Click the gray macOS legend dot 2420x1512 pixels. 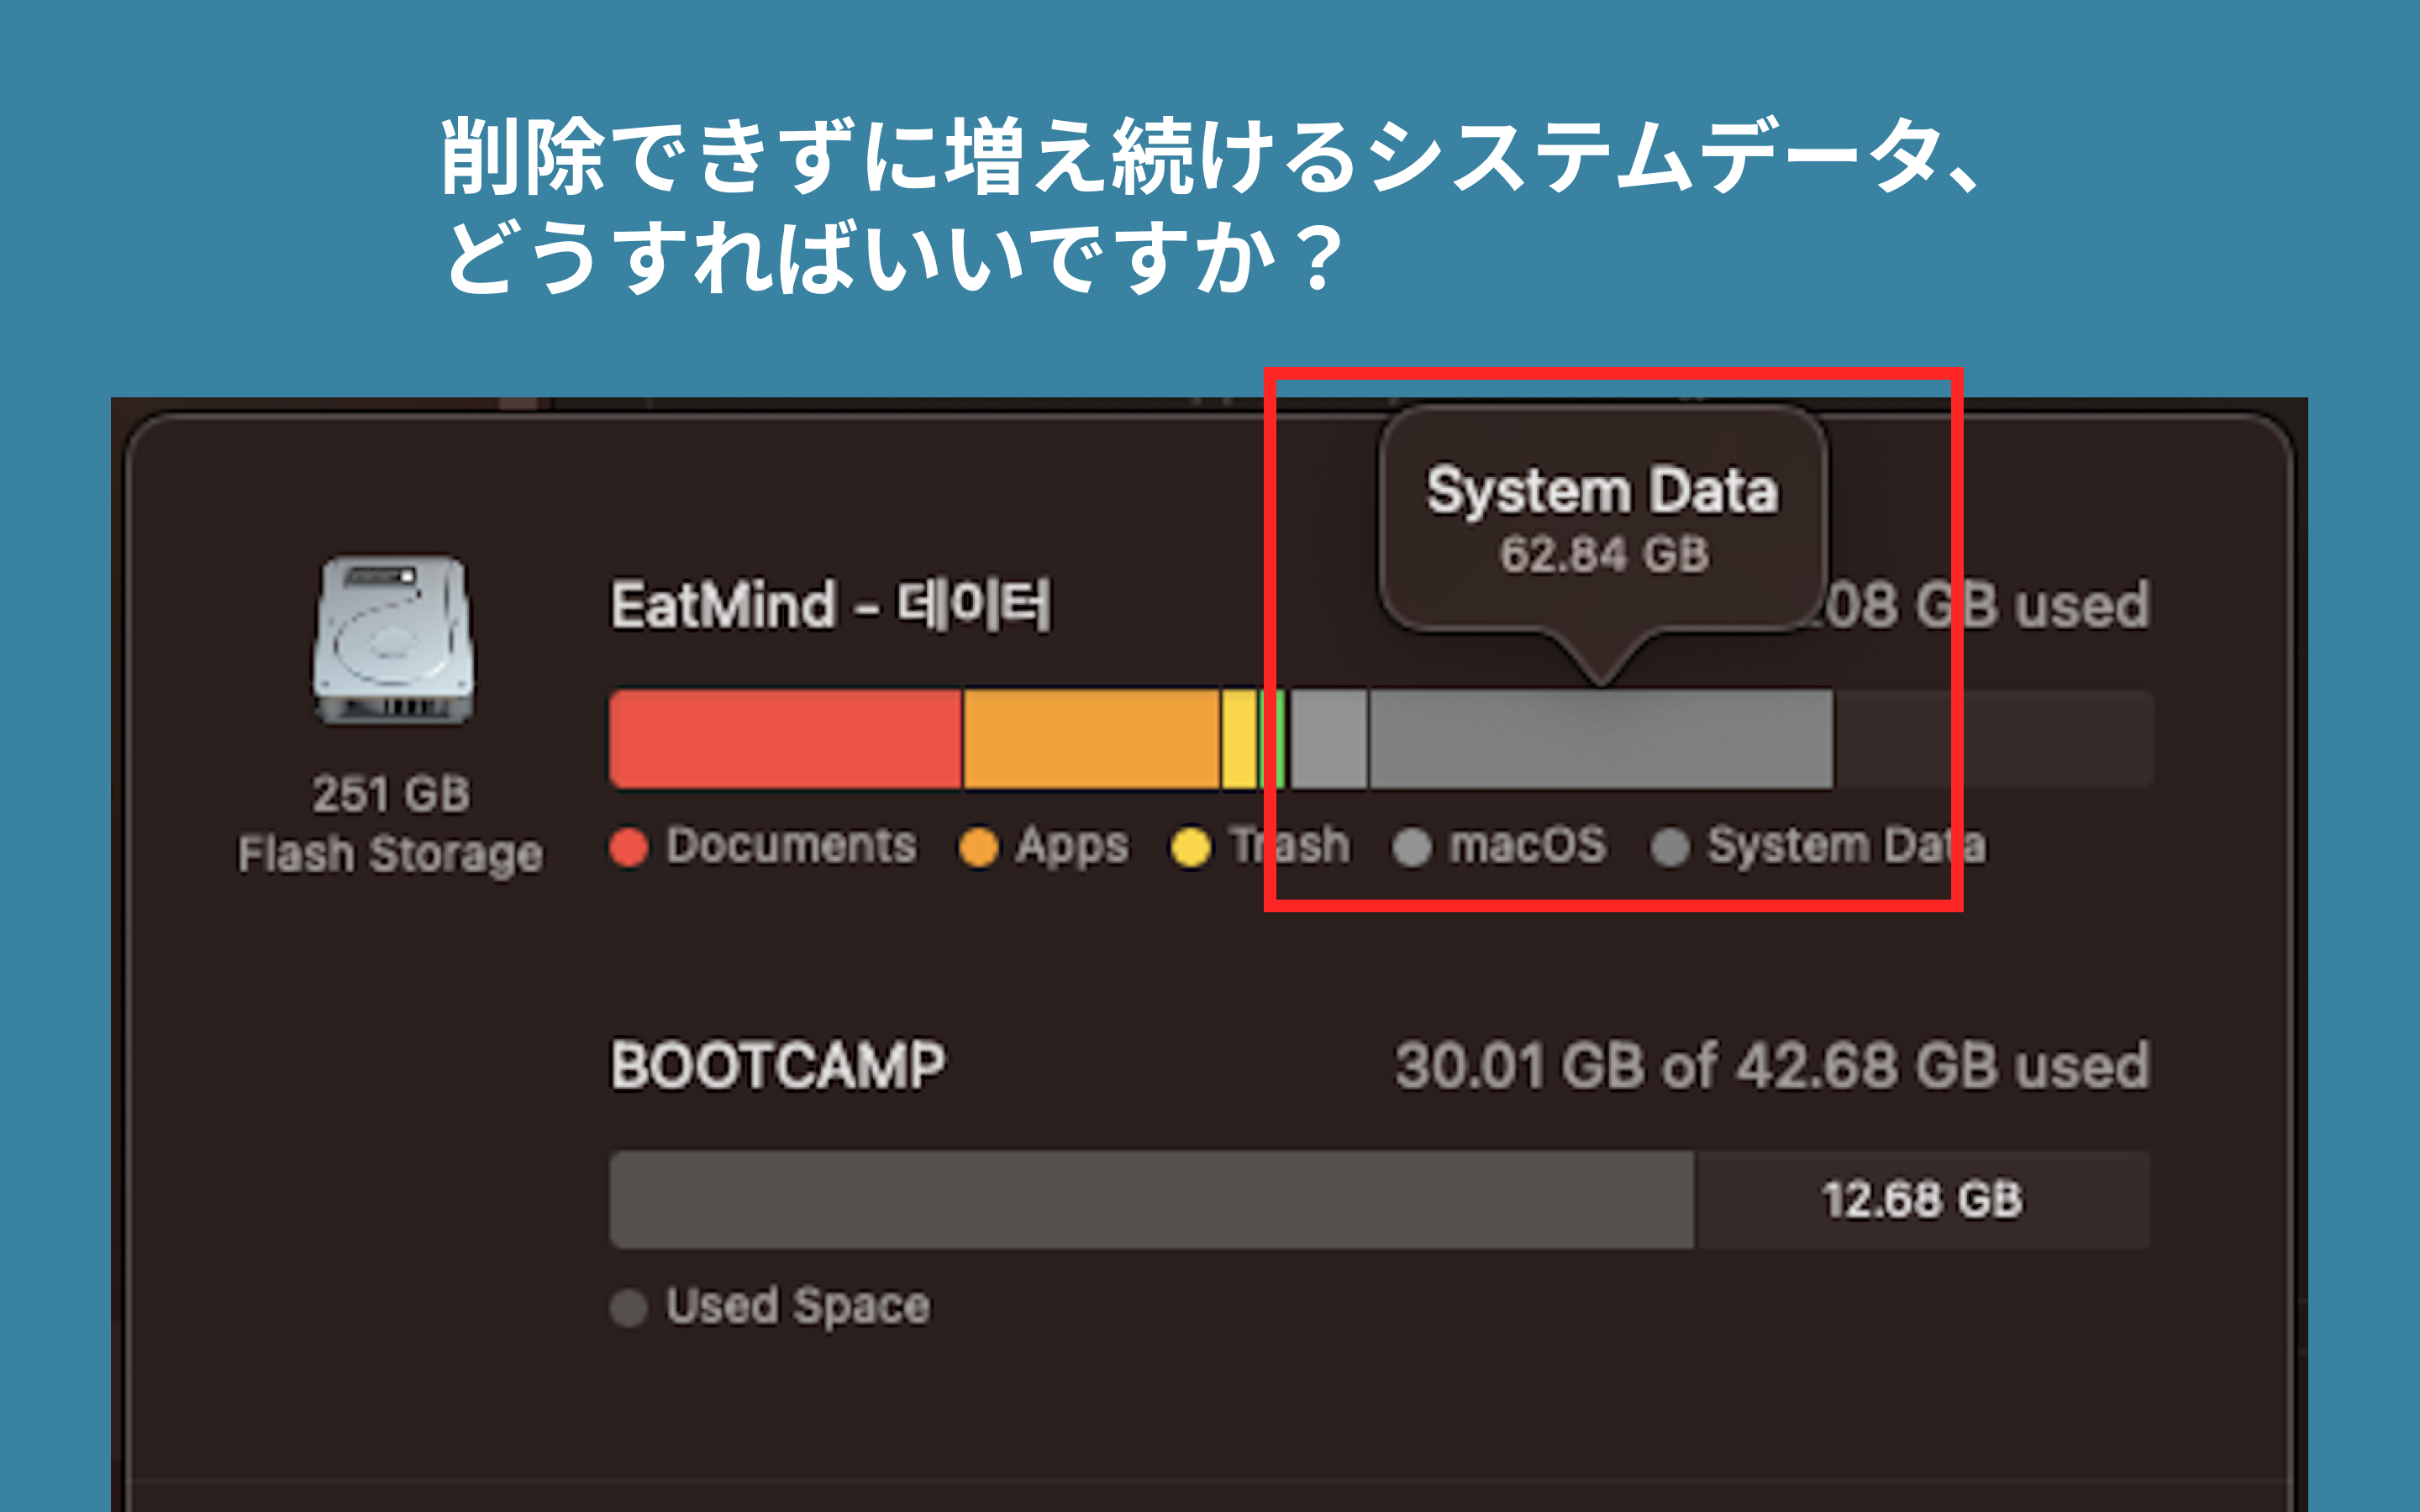click(1412, 847)
